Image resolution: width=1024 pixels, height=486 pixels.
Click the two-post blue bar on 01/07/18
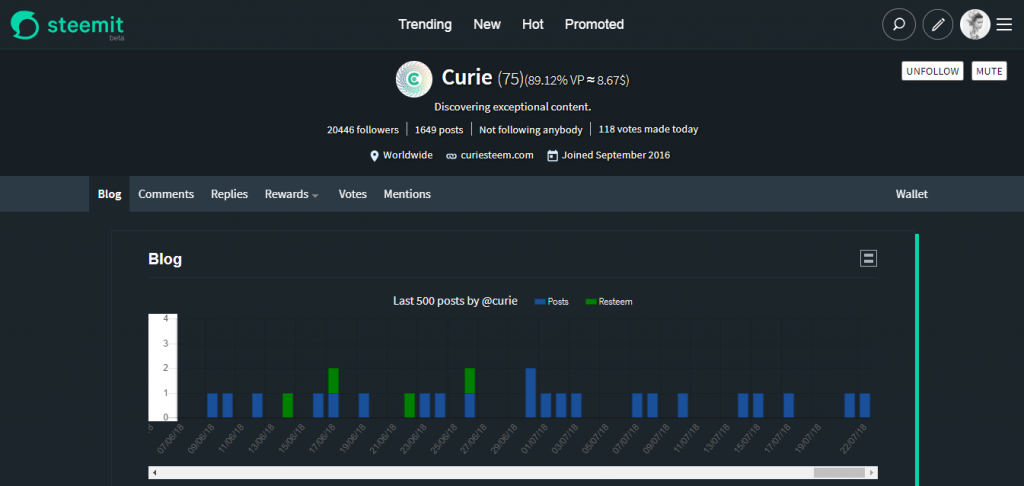pyautogui.click(x=531, y=393)
